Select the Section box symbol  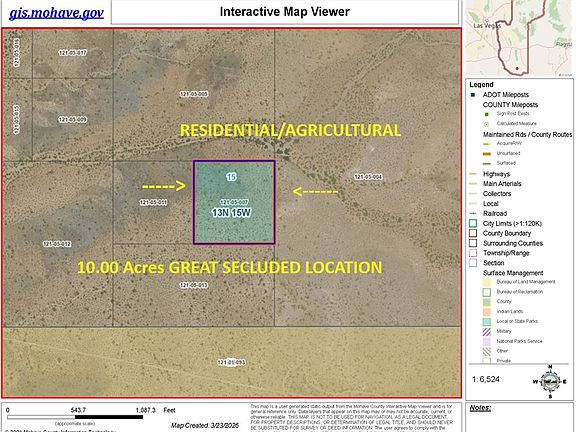click(473, 263)
